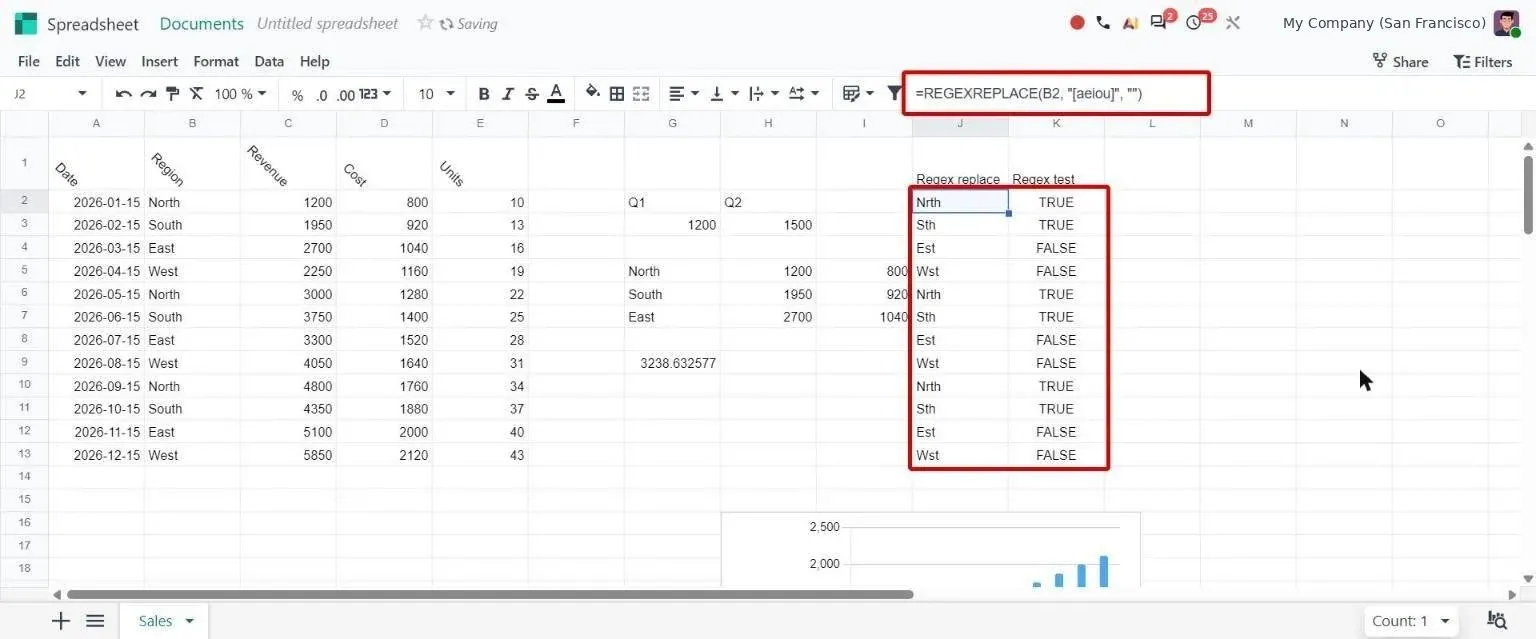Select cell containing 3238.632577
This screenshot has width=1536, height=639.
672,363
